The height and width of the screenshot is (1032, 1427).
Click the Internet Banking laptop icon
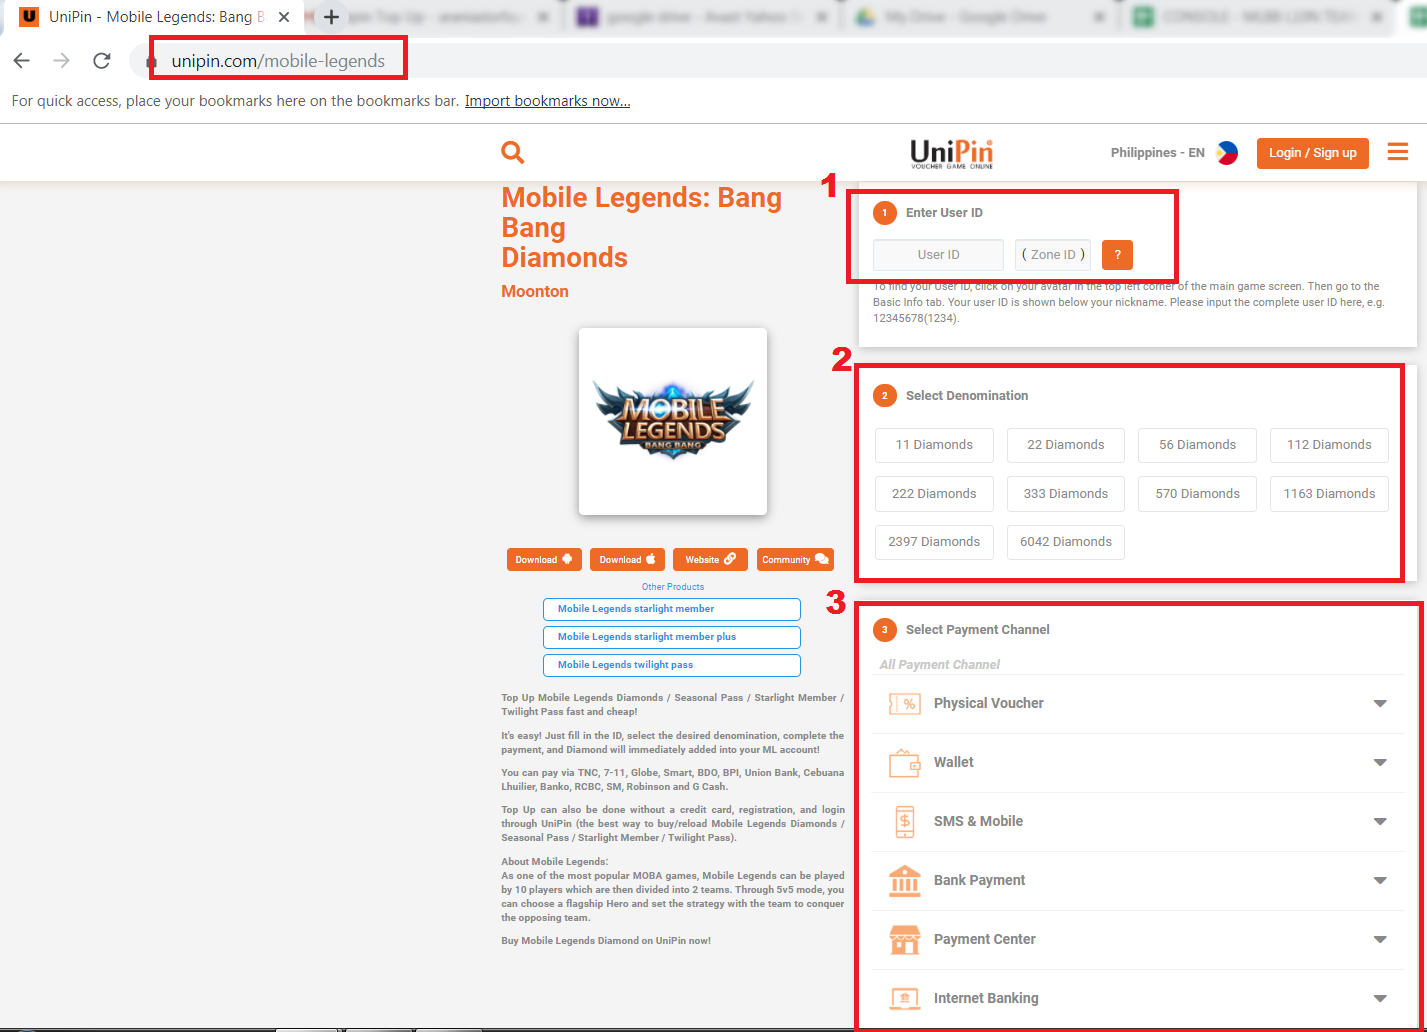pos(905,998)
